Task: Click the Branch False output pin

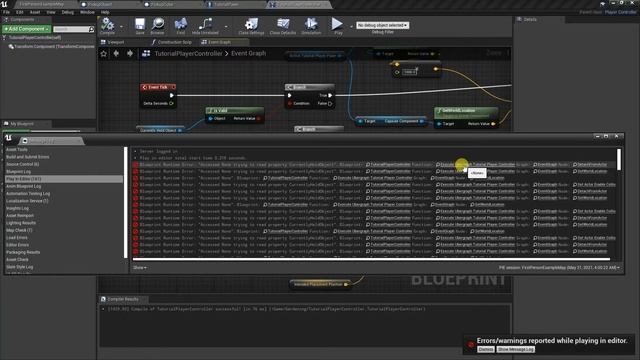Action: click(x=330, y=104)
